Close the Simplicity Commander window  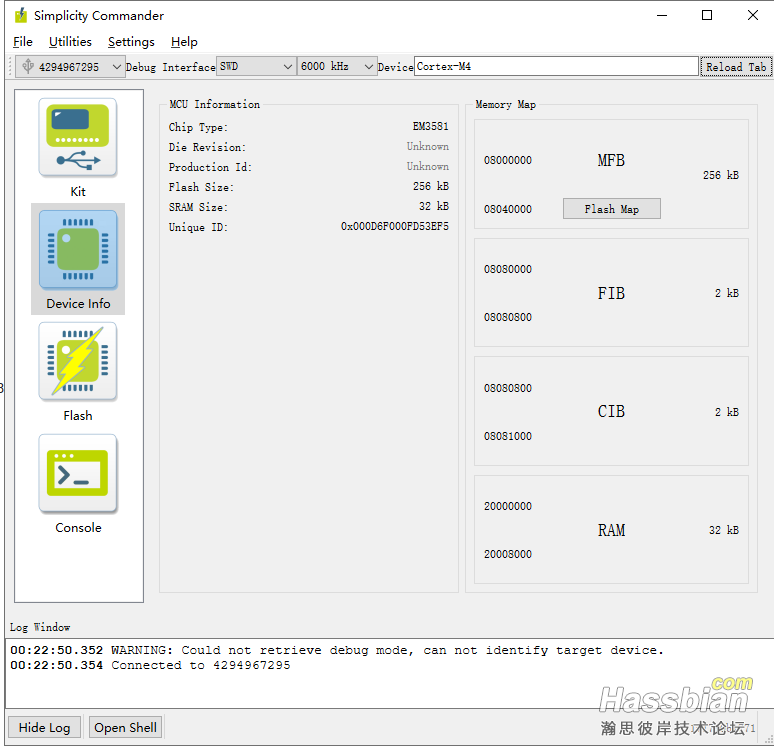click(753, 15)
